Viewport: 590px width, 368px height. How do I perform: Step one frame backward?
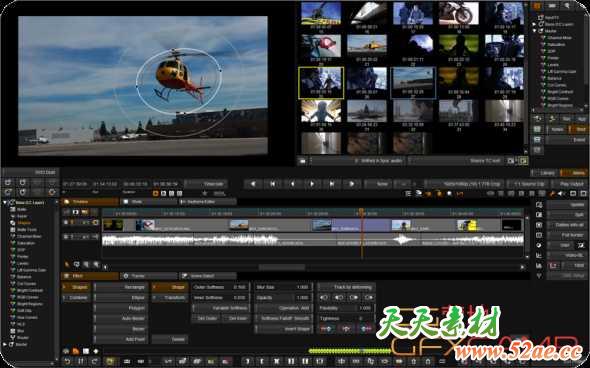point(292,184)
